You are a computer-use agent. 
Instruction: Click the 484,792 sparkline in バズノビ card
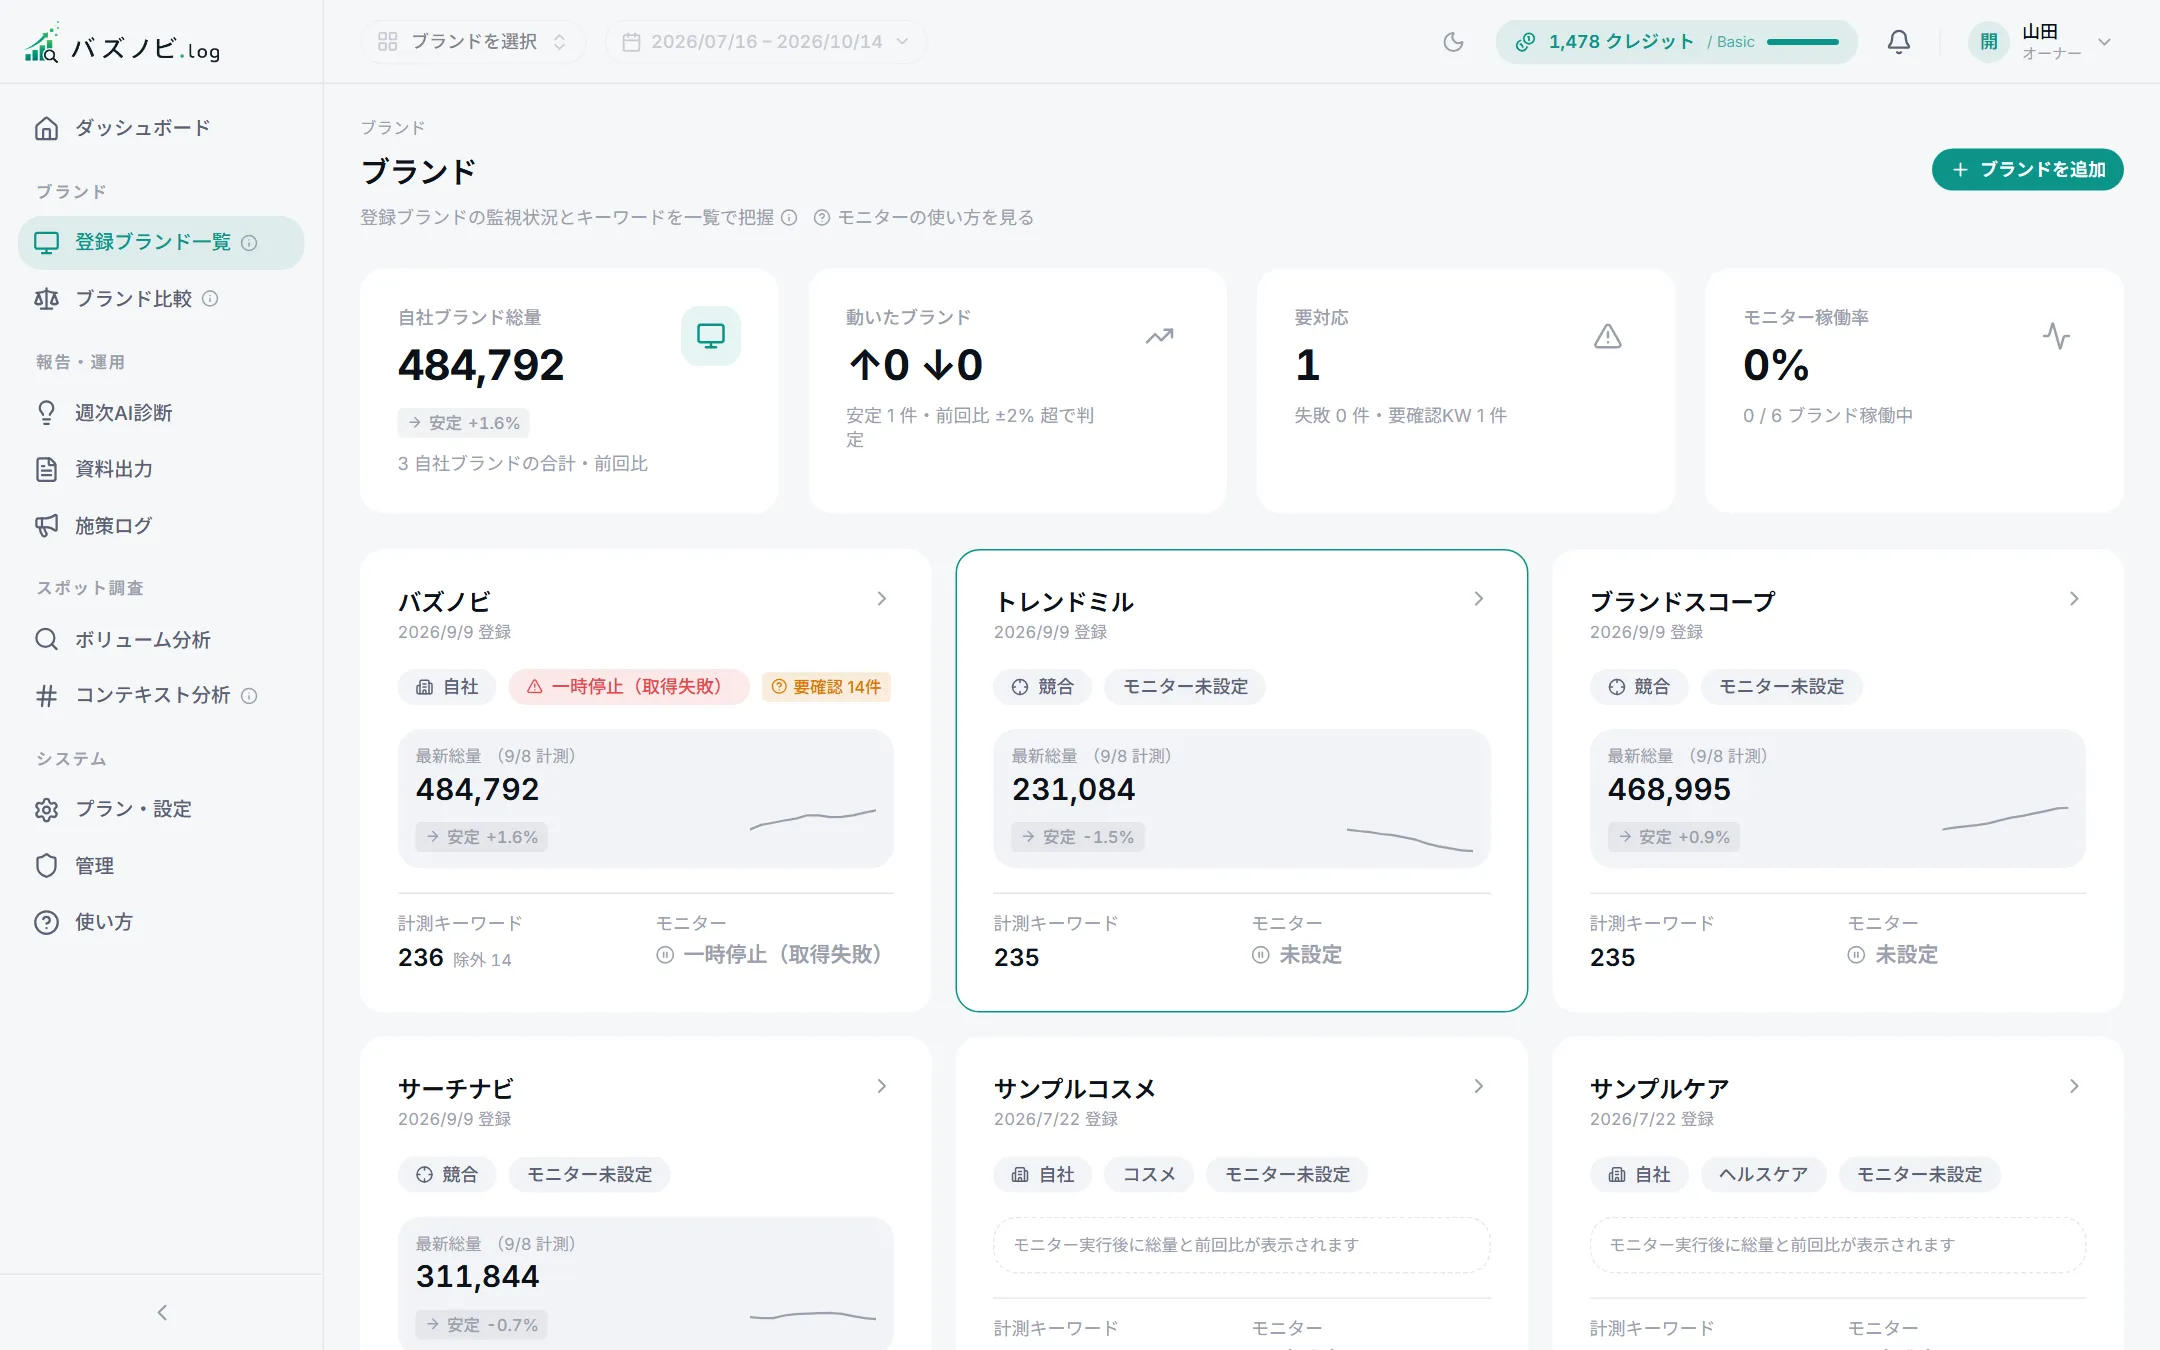click(813, 819)
